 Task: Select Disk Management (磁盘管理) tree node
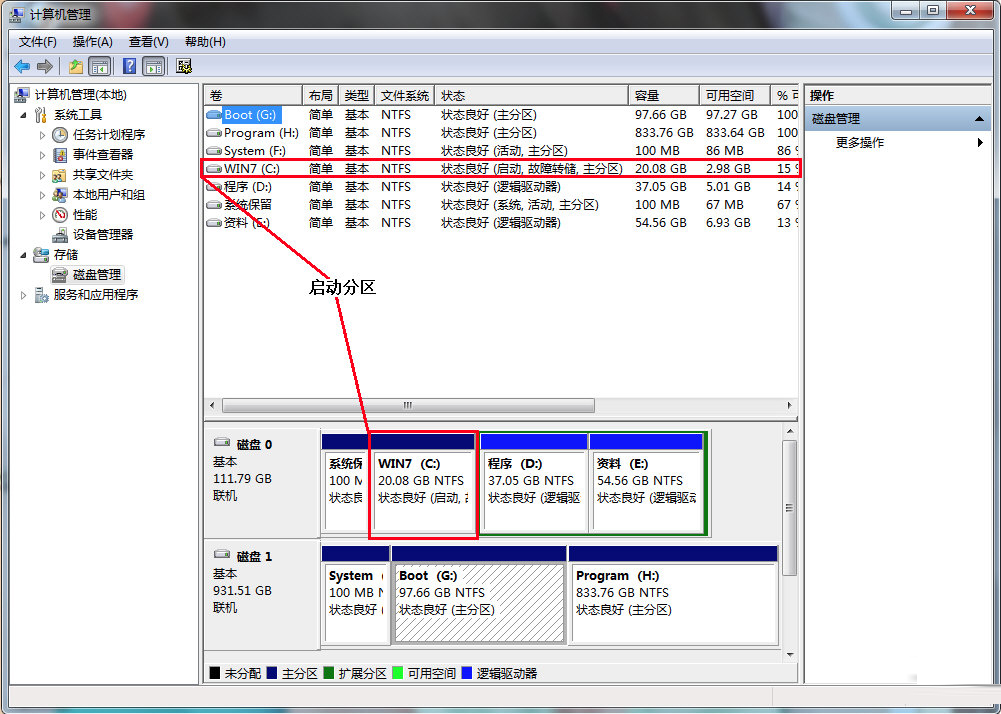point(97,274)
